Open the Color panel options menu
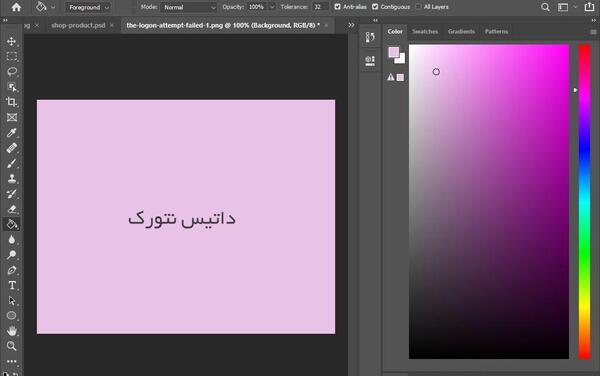 click(593, 32)
